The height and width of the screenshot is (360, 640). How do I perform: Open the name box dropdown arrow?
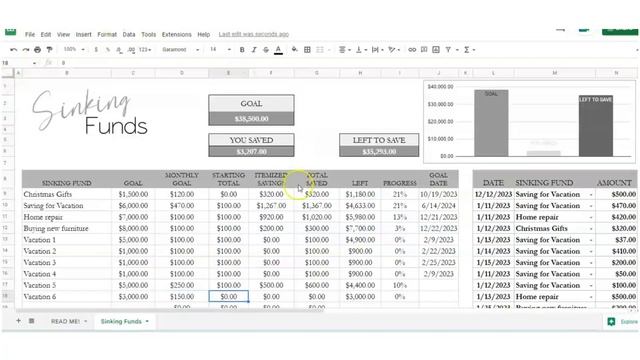[x=34, y=63]
